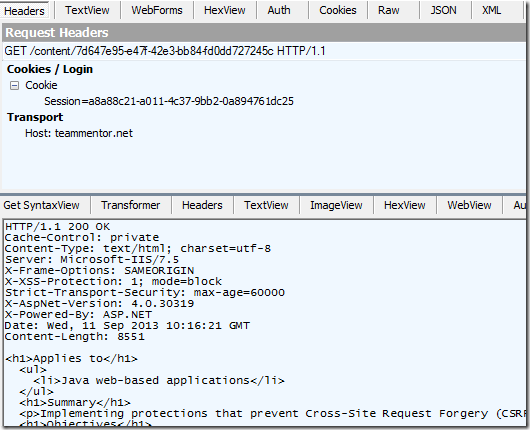Screen dimensions: 530x430
Task: Click the <h1>Summary</h1> line
Action: [x=75, y=403]
